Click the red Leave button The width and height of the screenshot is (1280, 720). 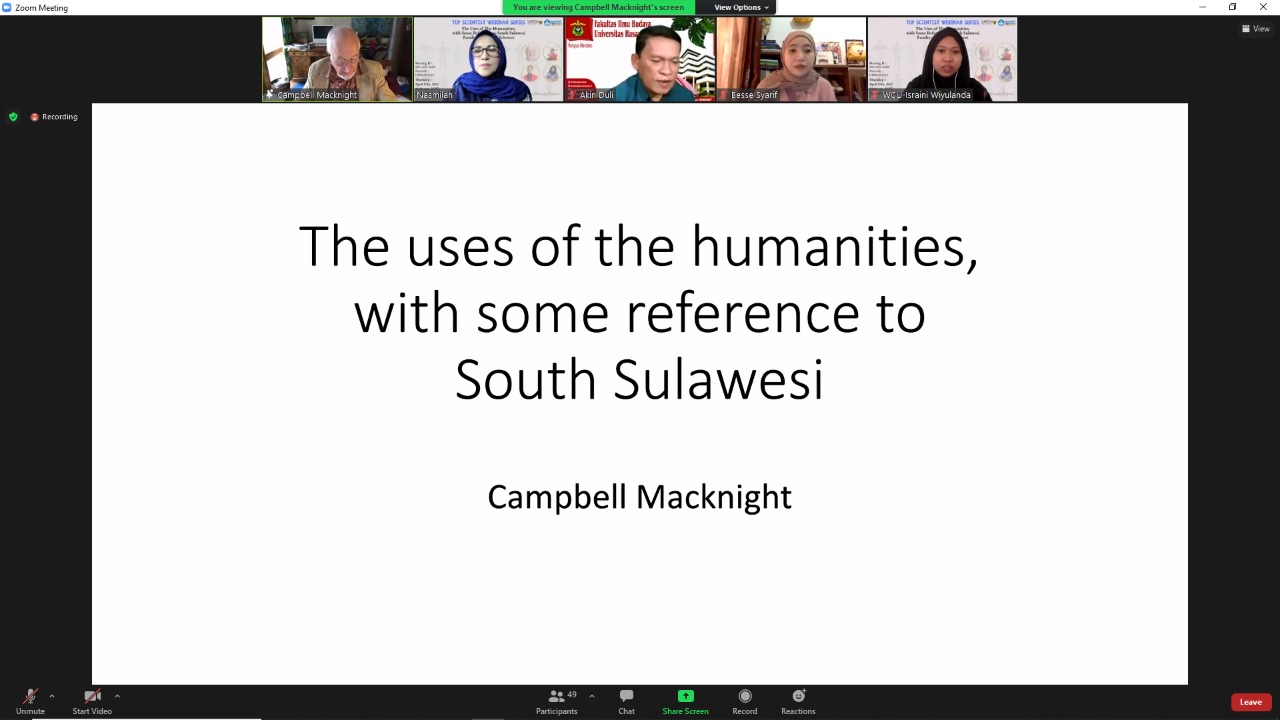(1251, 702)
